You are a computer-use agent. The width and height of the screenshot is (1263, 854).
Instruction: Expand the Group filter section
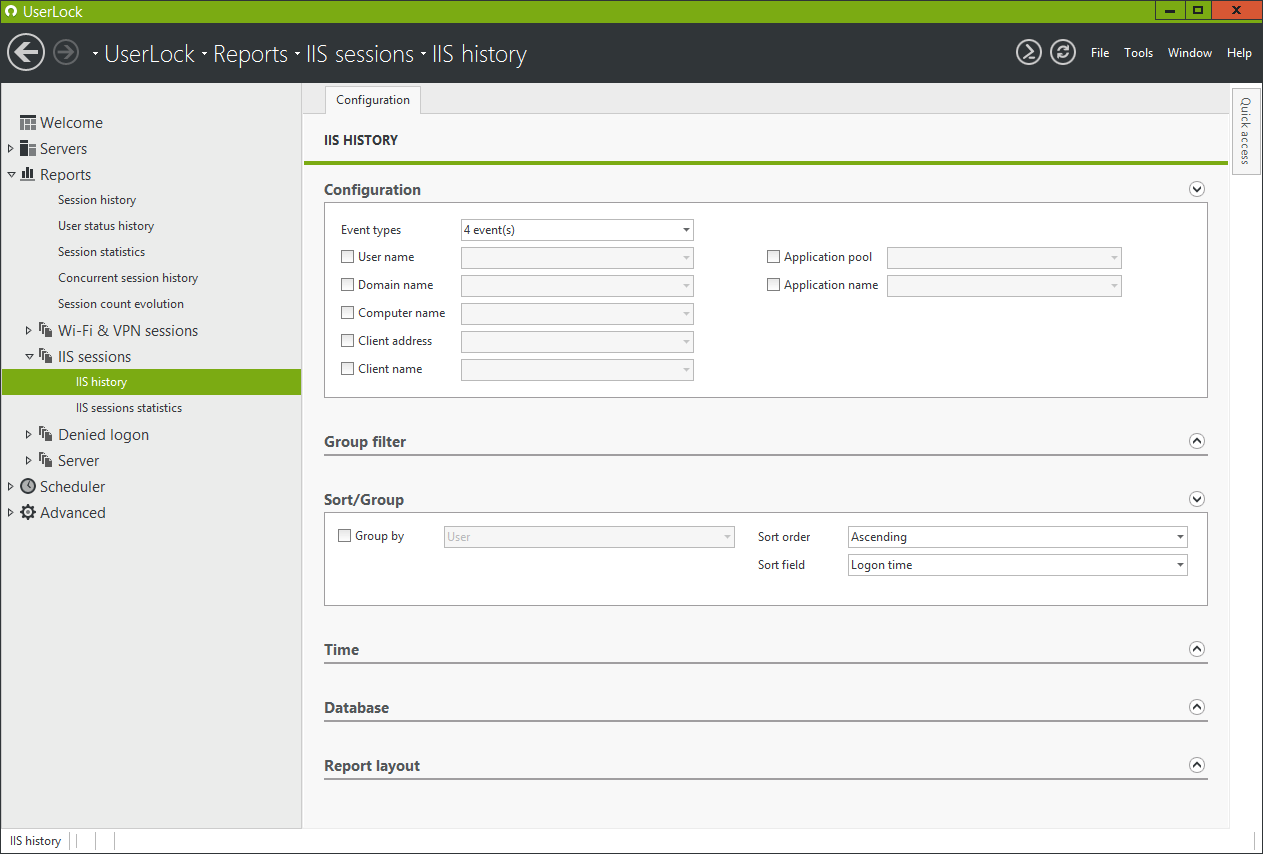[x=1197, y=441]
